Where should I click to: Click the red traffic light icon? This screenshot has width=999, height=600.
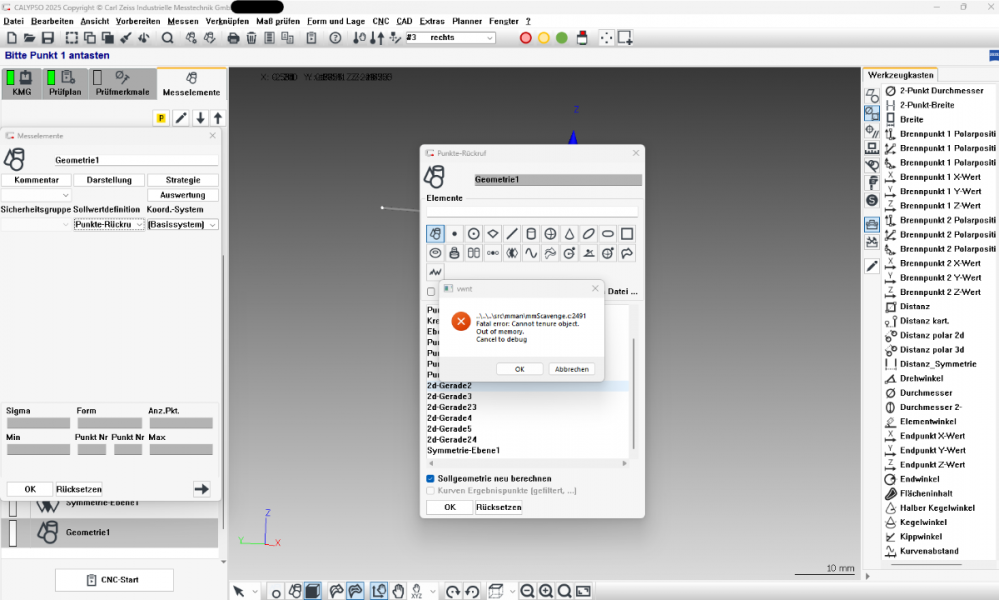pos(526,38)
